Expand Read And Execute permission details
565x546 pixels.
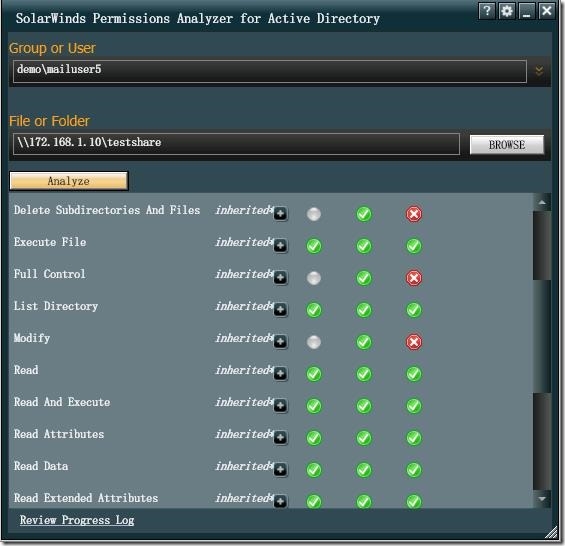(280, 406)
